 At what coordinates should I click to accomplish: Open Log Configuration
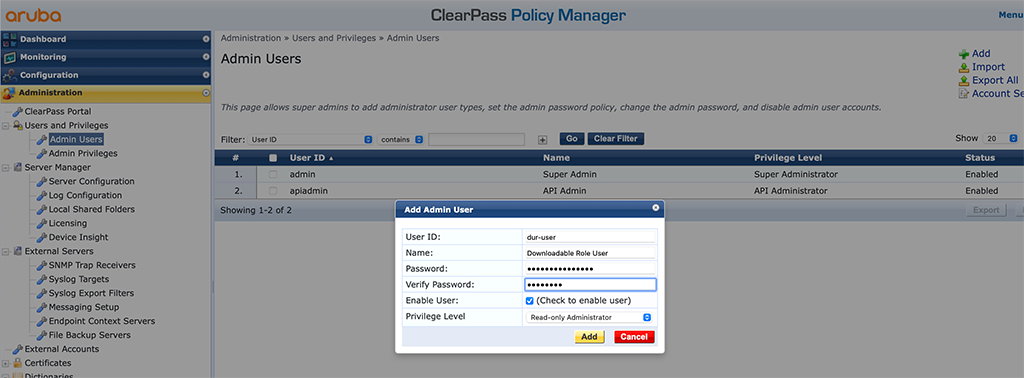pos(85,195)
